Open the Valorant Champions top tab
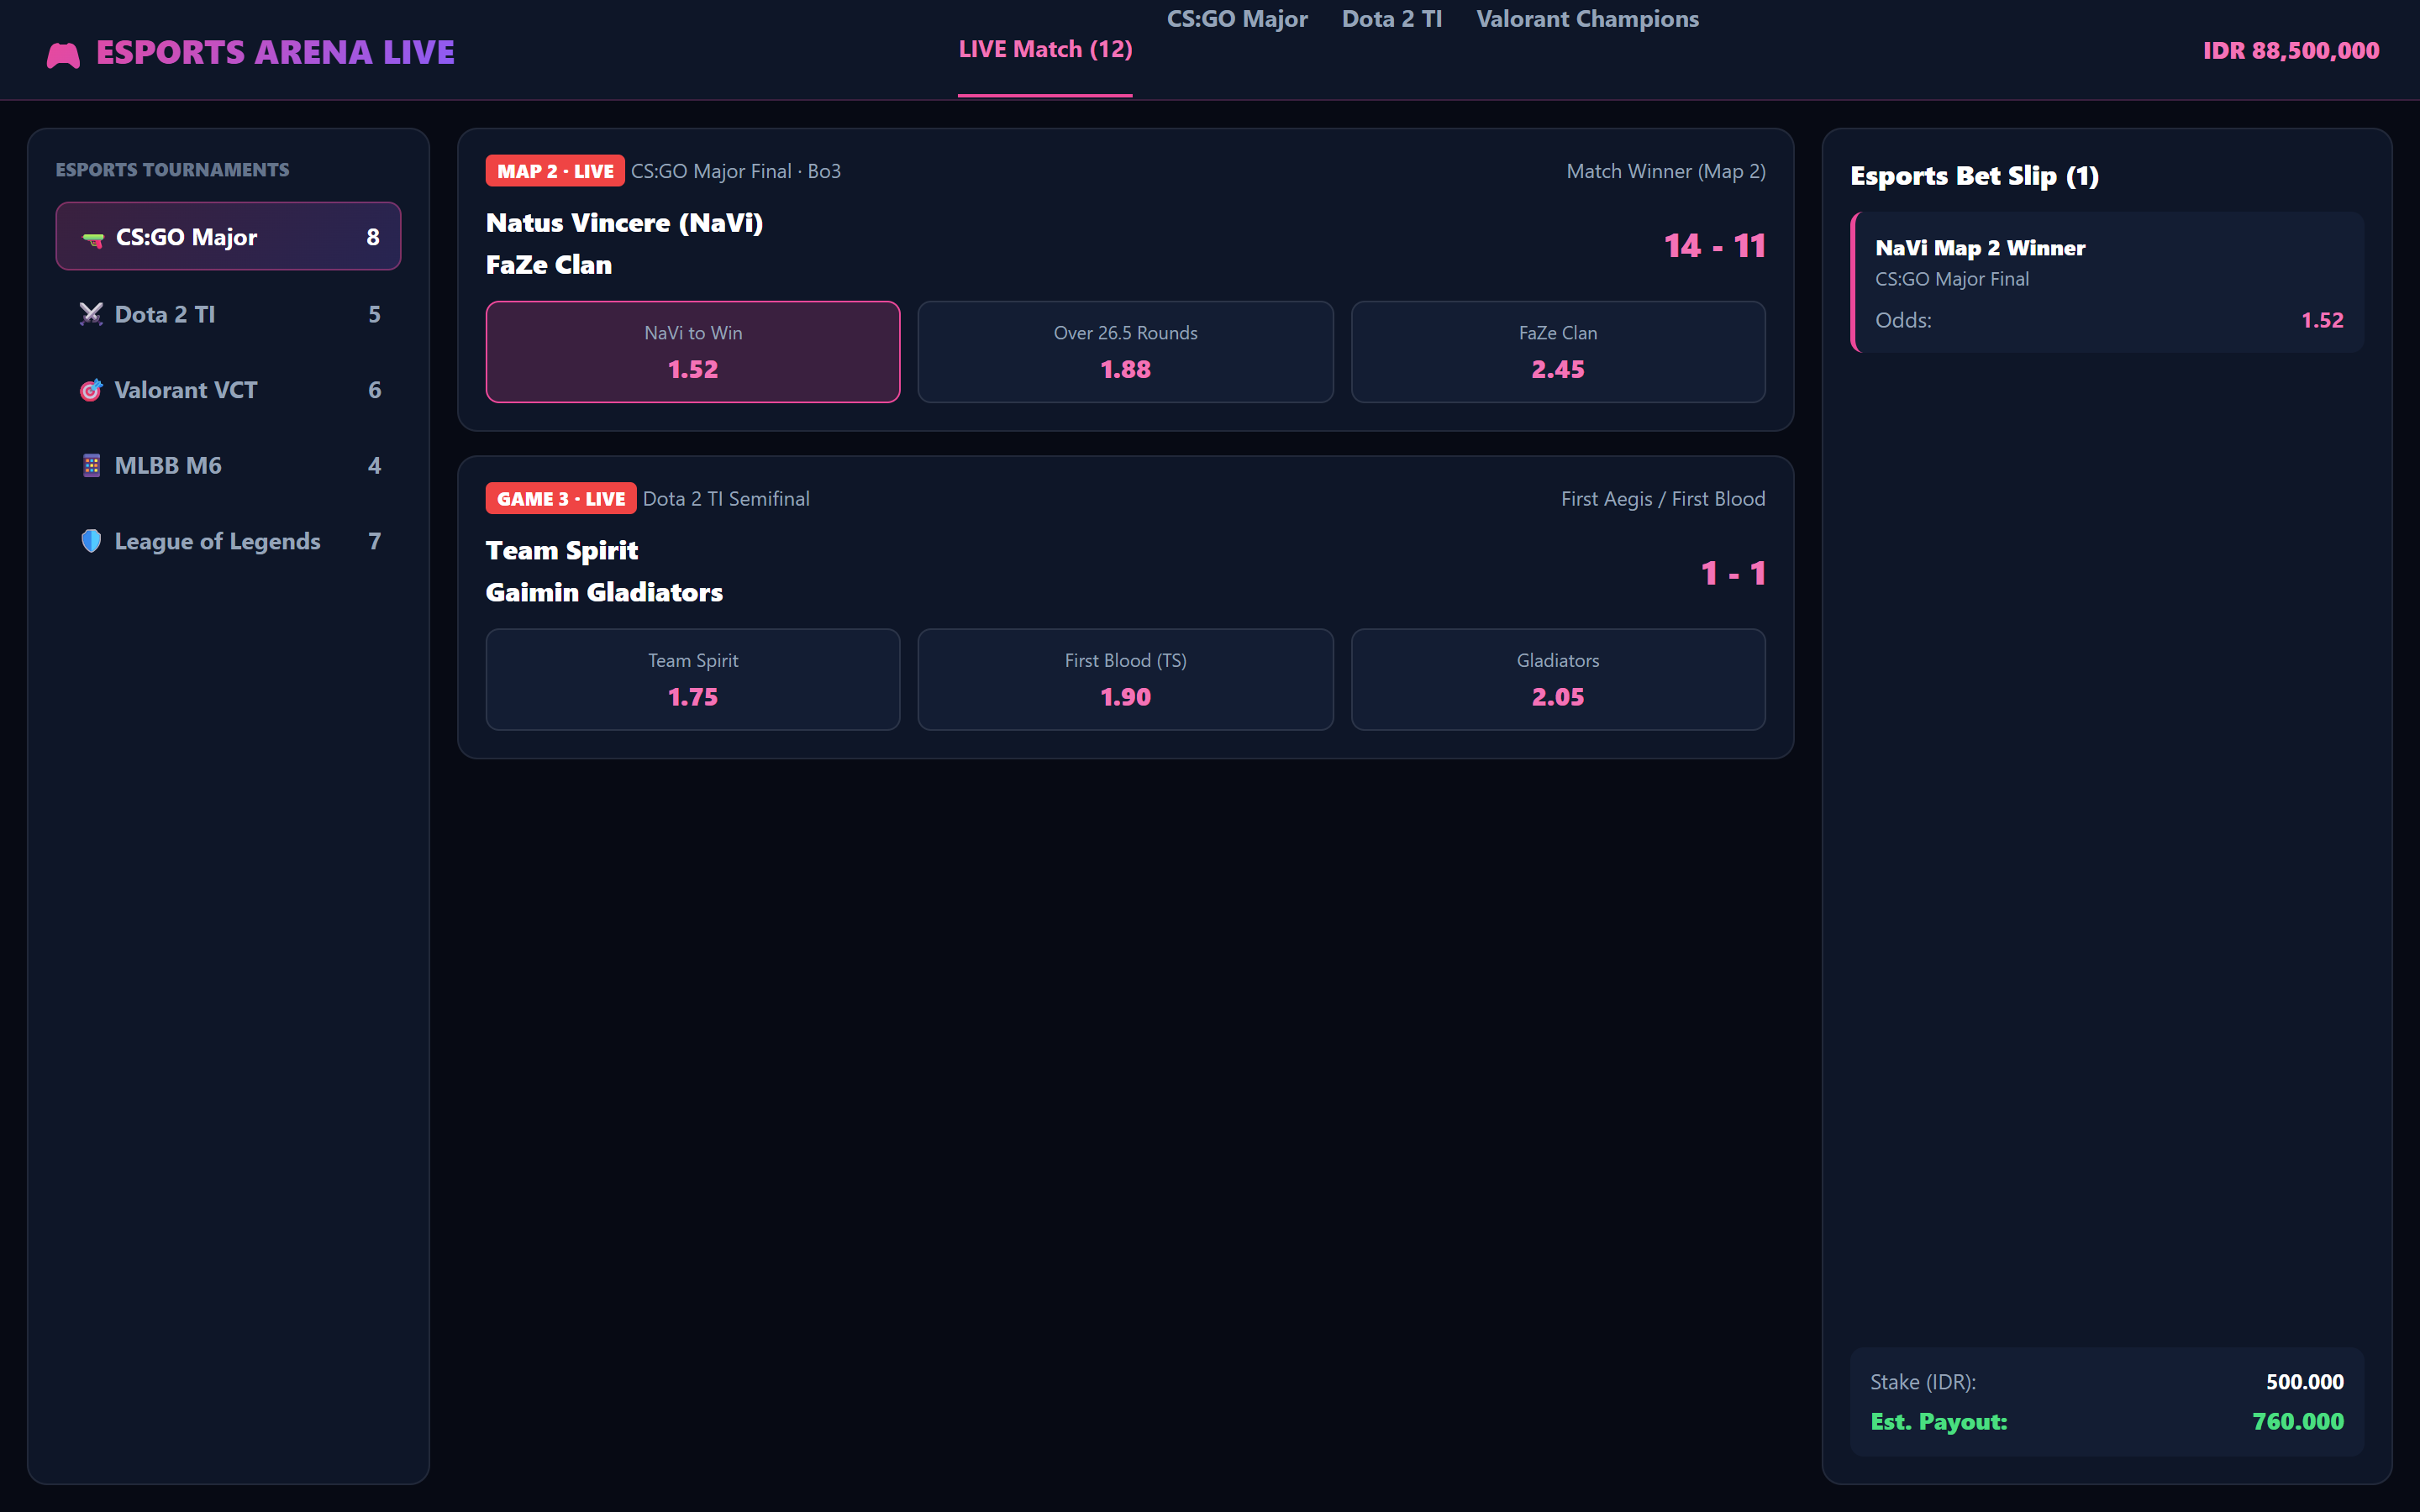 1587,19
